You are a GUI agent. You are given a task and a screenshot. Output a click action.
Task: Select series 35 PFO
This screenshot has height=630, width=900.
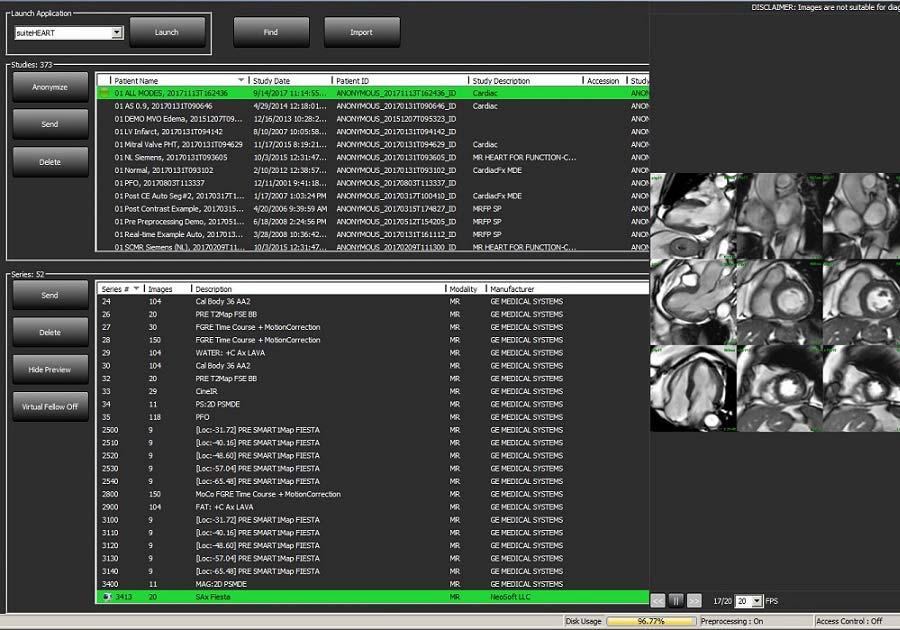(x=373, y=417)
